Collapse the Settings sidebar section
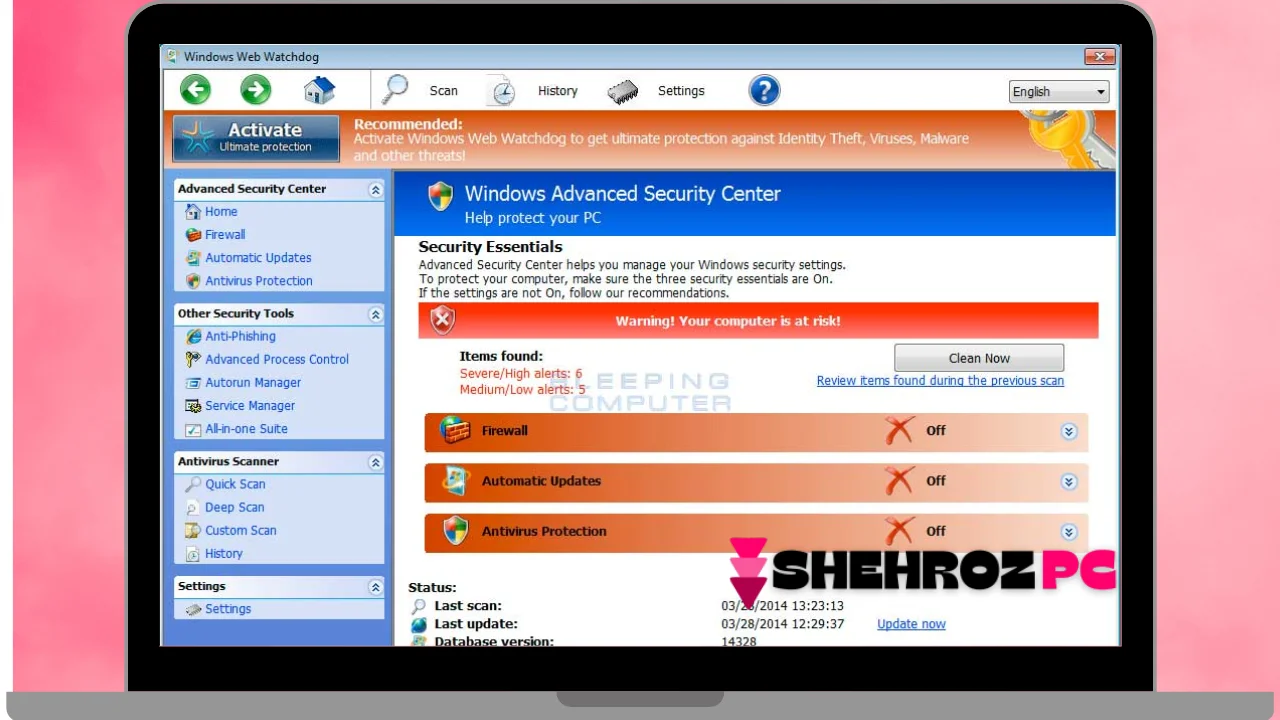Screen dimensions: 1280x720 pos(376,587)
